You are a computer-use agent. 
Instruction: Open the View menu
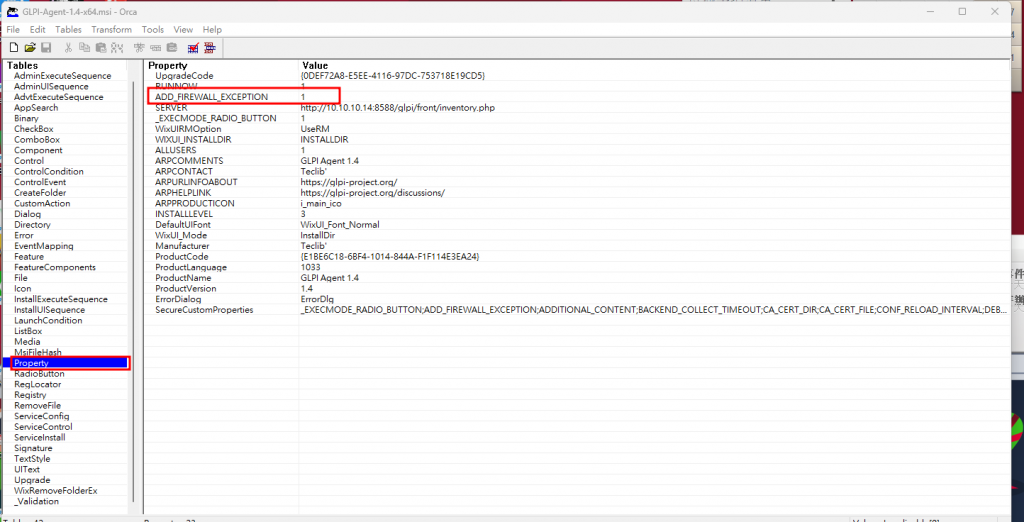coord(183,29)
